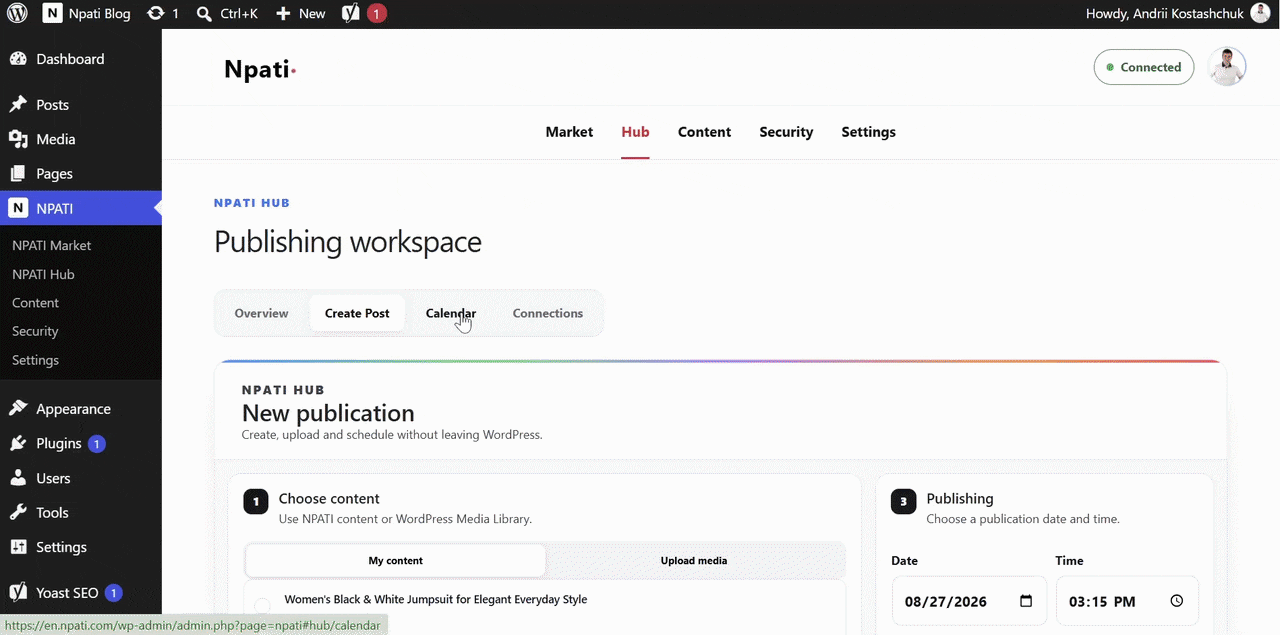
Task: Open Appearance via its brush icon
Action: (x=18, y=409)
